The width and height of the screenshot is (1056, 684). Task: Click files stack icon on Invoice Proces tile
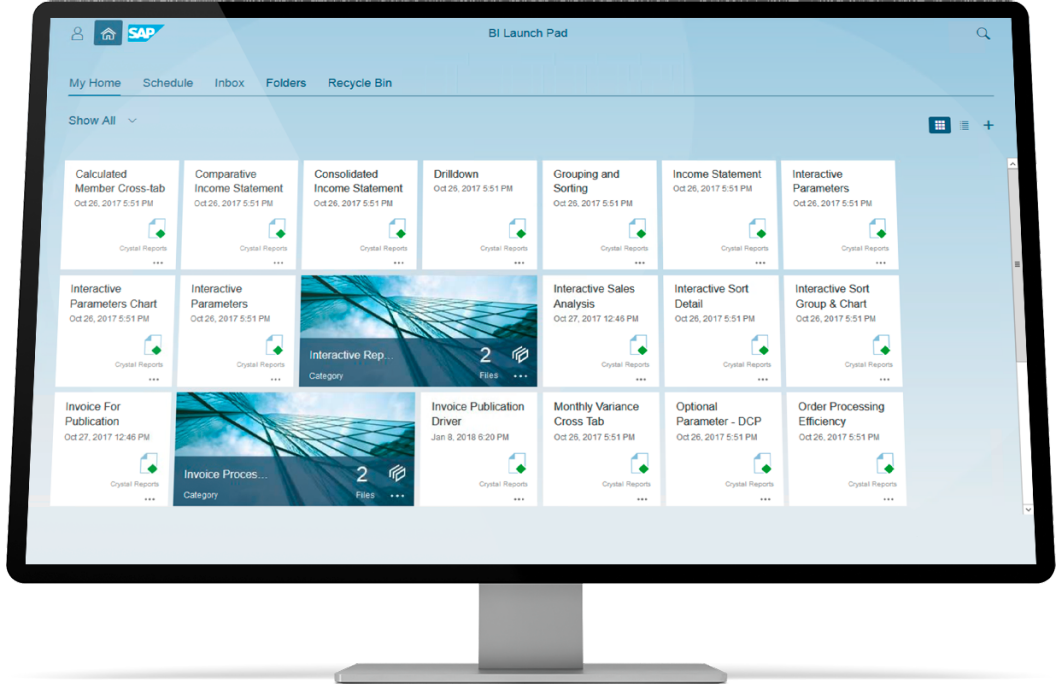click(397, 474)
